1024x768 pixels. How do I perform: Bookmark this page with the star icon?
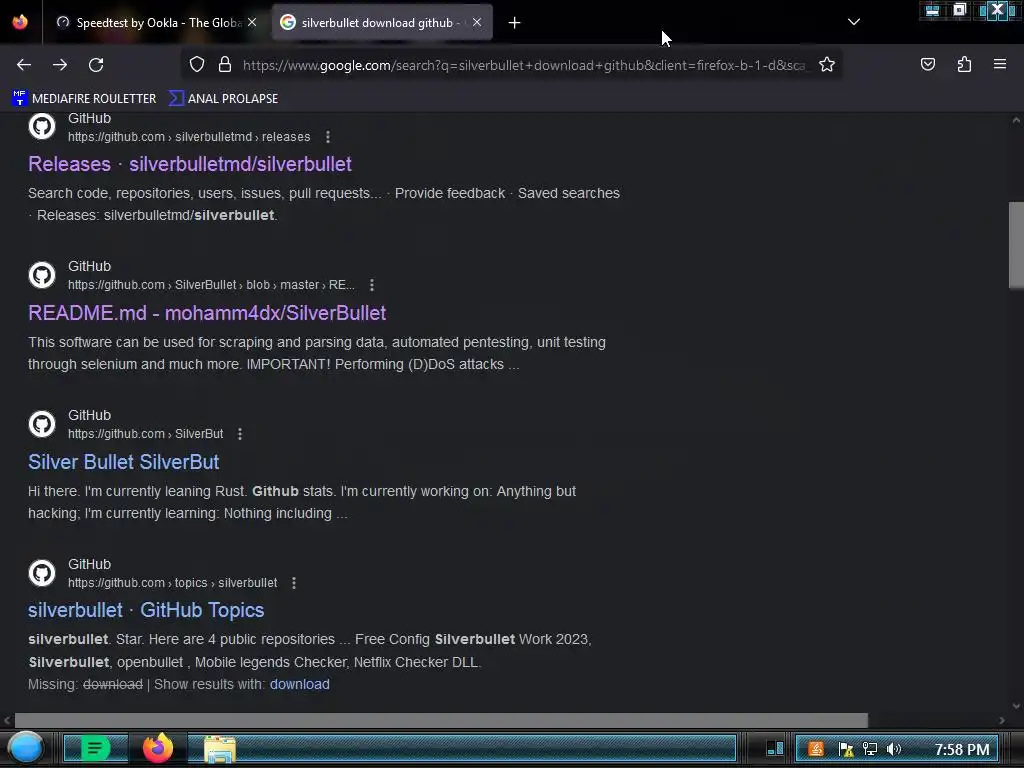827,65
